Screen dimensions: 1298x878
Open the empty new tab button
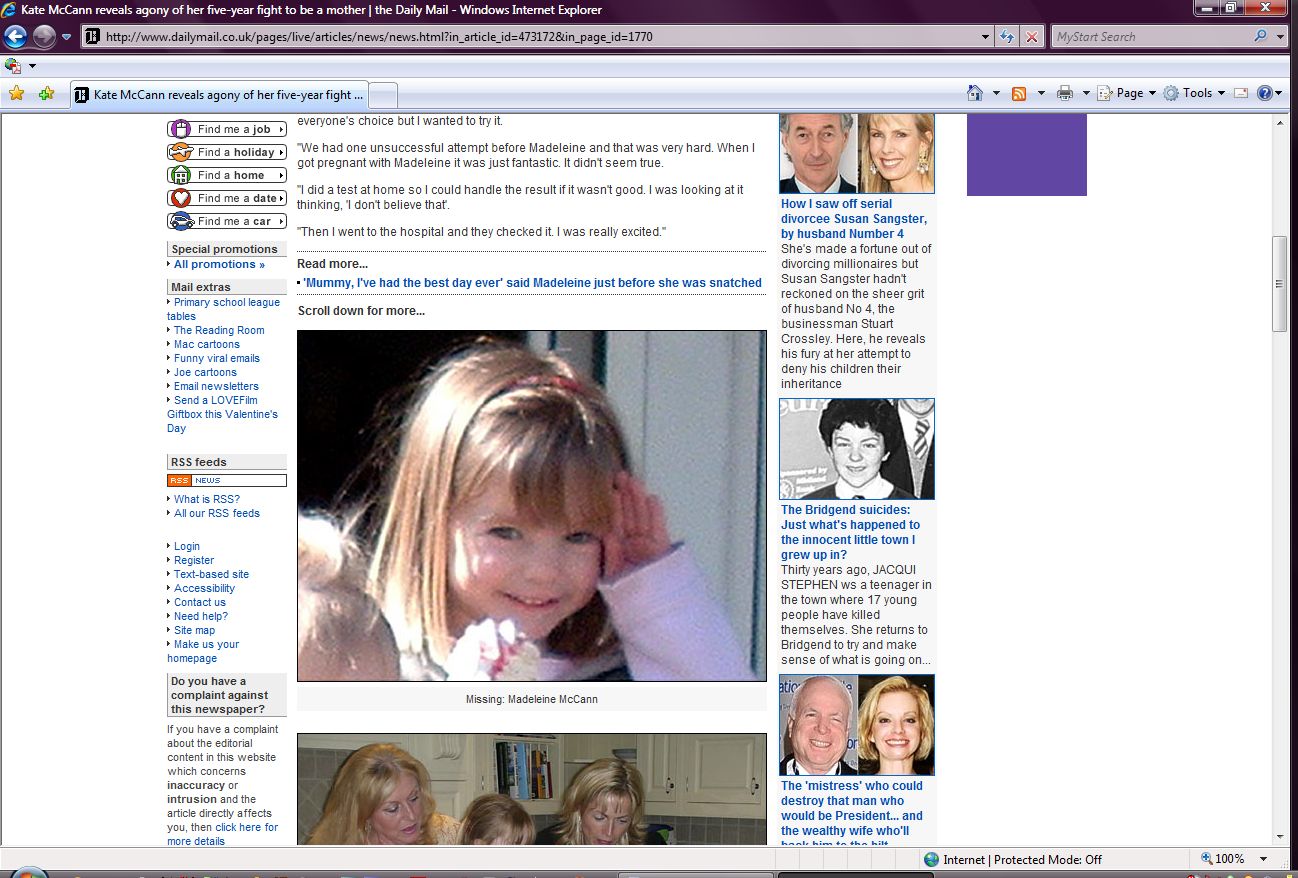point(383,95)
